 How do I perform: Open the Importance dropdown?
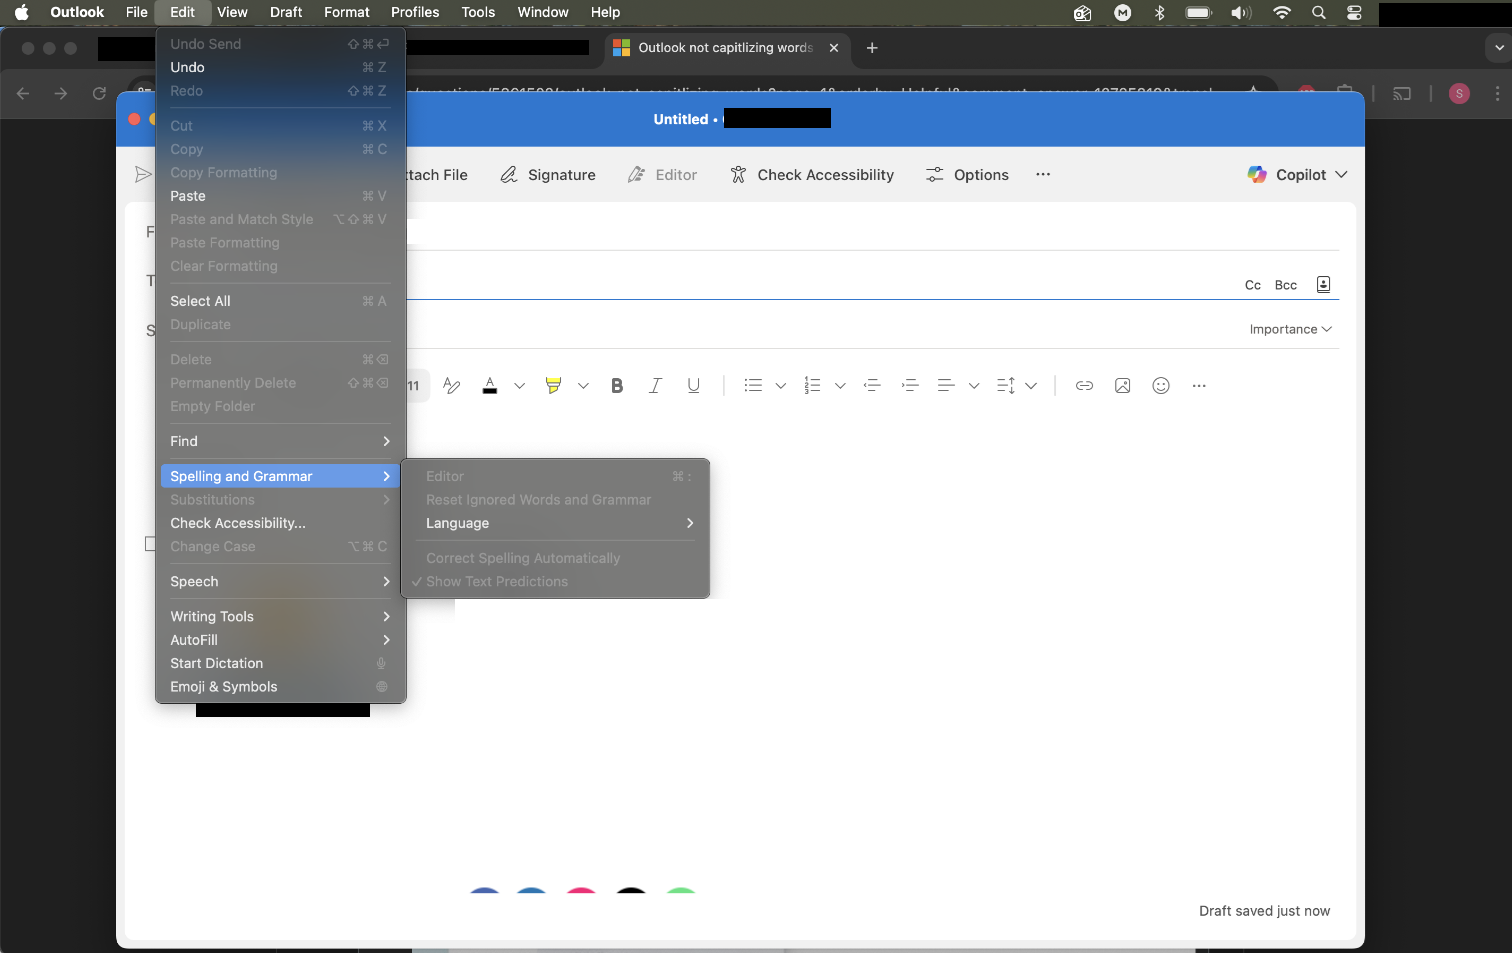[1291, 329]
